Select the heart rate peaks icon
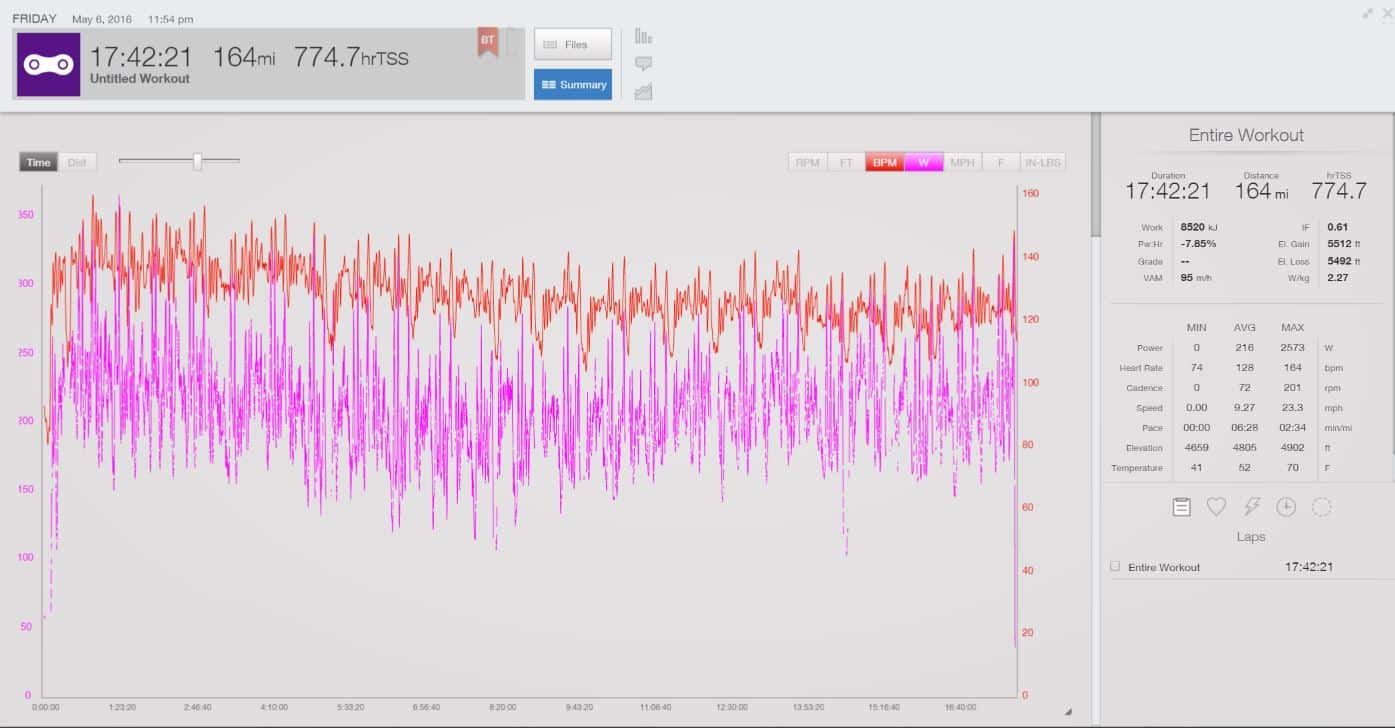Screen dimensions: 1395x728 coord(1216,507)
